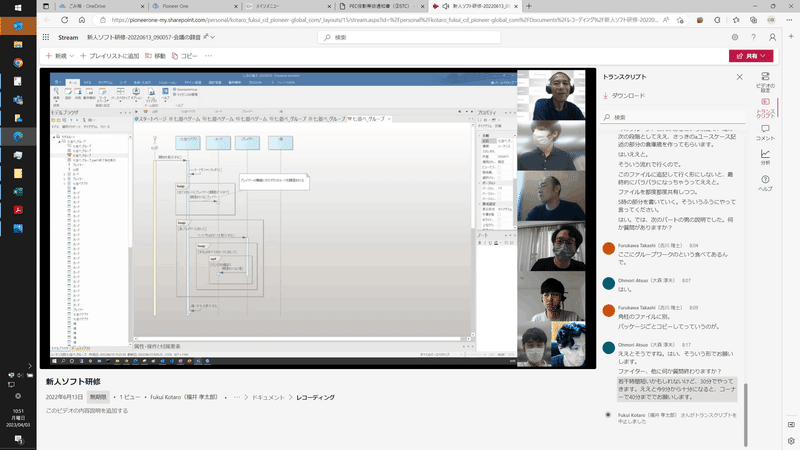The height and width of the screenshot is (450, 800).
Task: Close the 新人ソフト研修 browser tab
Action: (516, 6)
